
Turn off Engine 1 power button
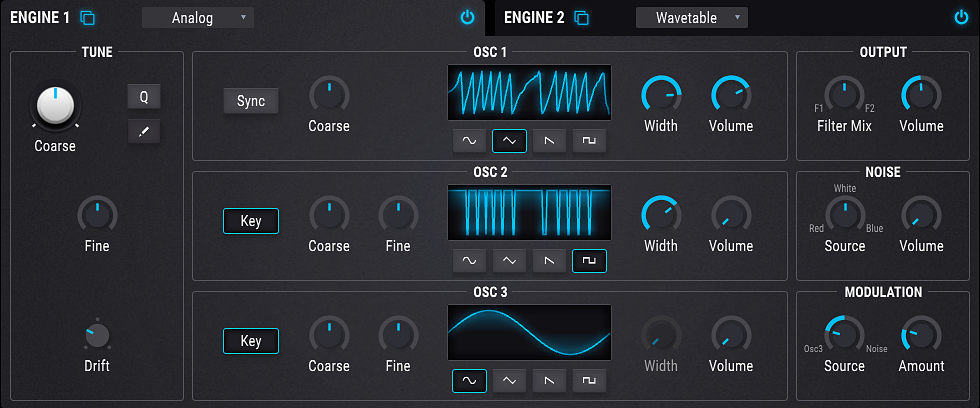468,17
